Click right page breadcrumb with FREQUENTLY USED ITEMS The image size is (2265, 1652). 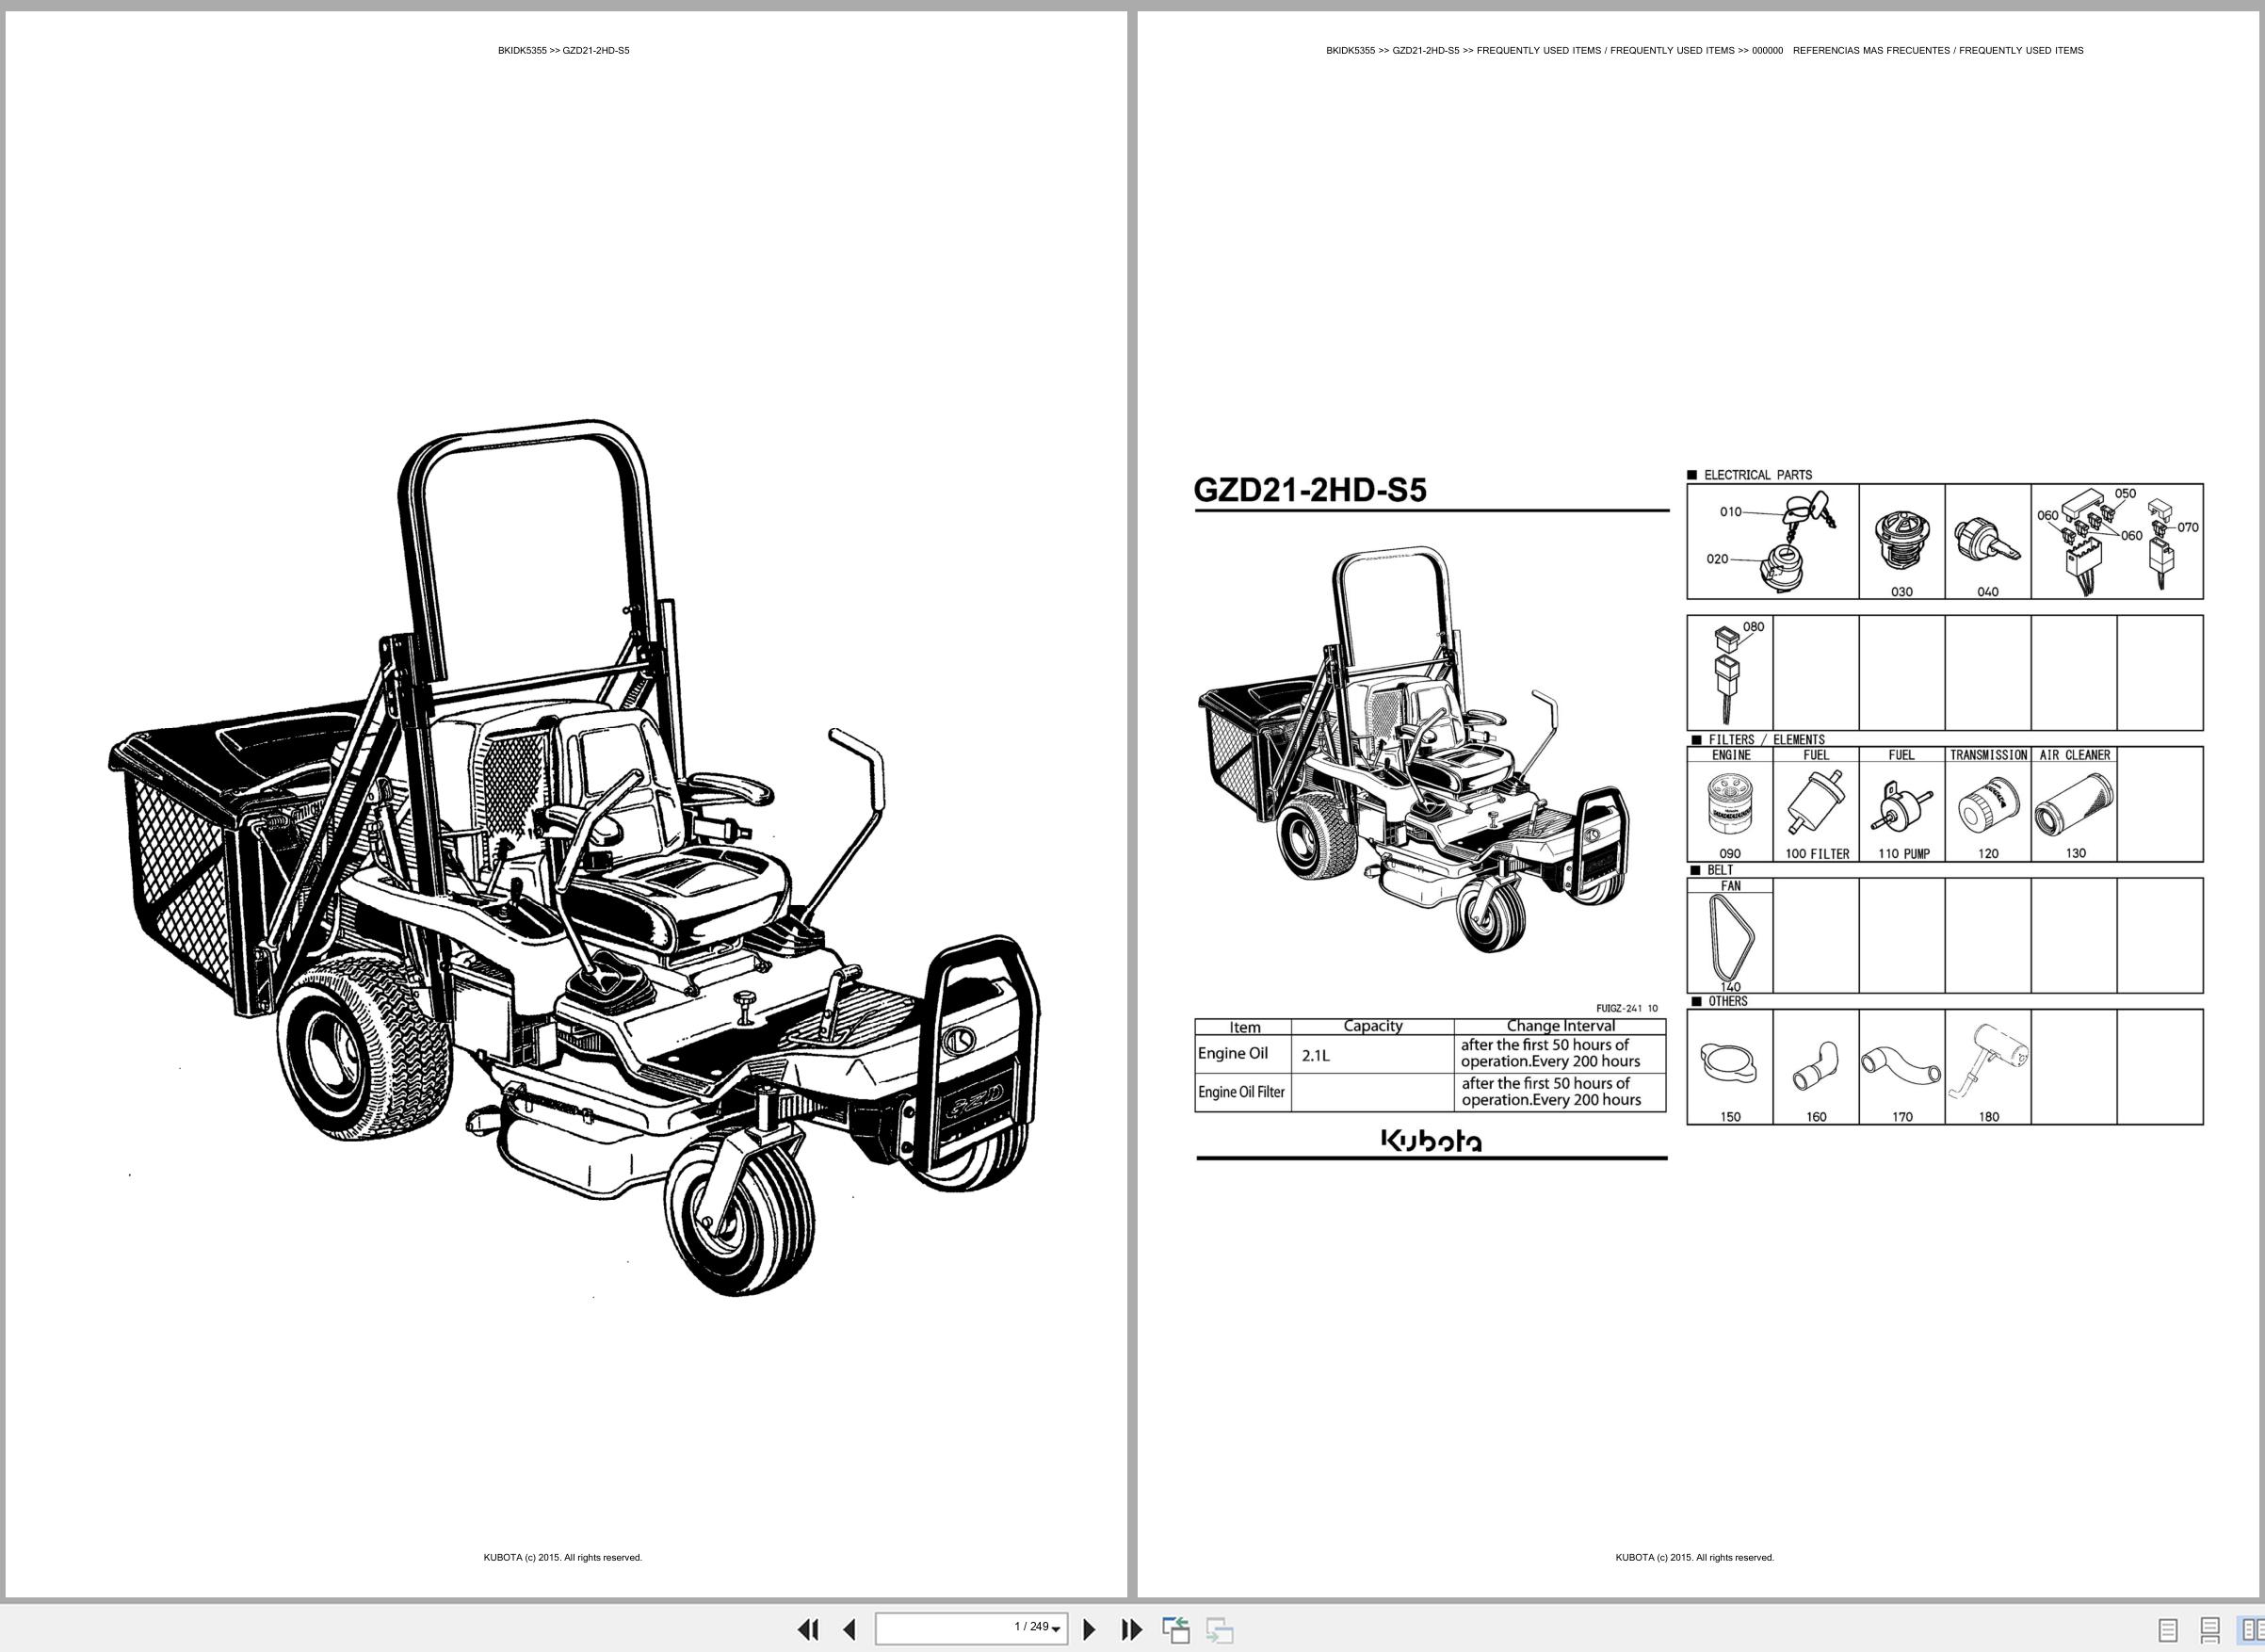click(1705, 50)
